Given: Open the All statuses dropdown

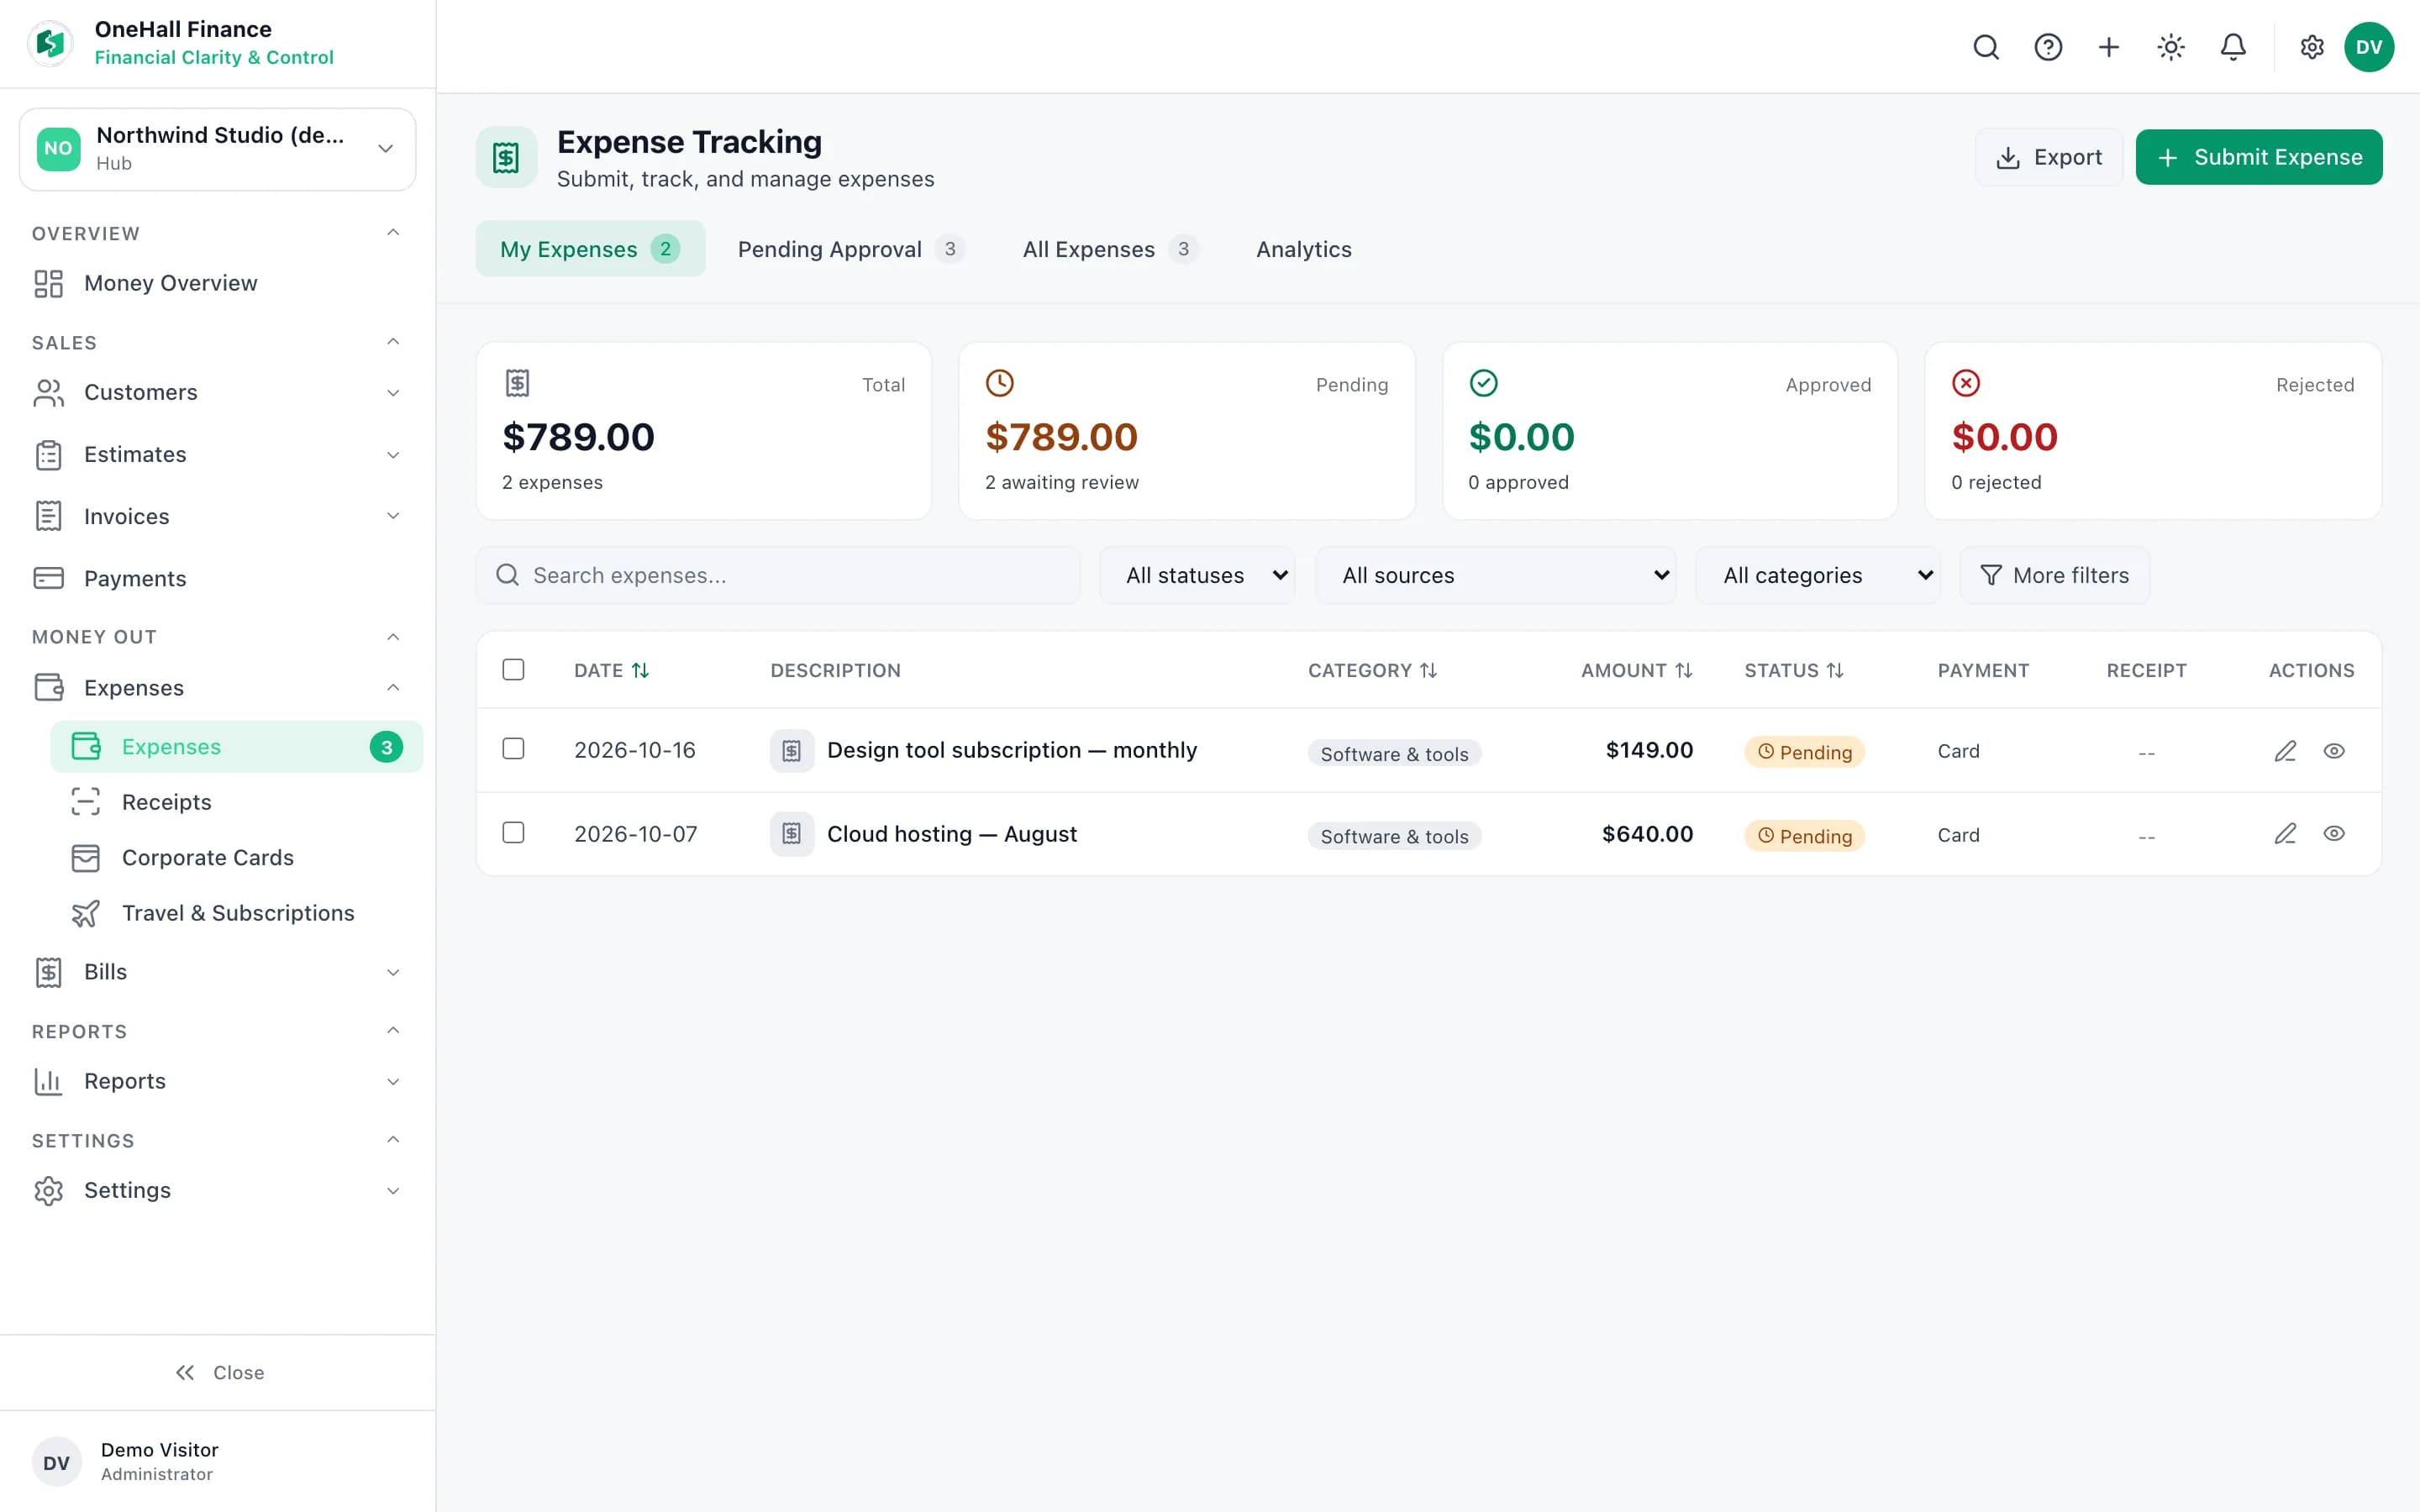Looking at the screenshot, I should [x=1197, y=575].
